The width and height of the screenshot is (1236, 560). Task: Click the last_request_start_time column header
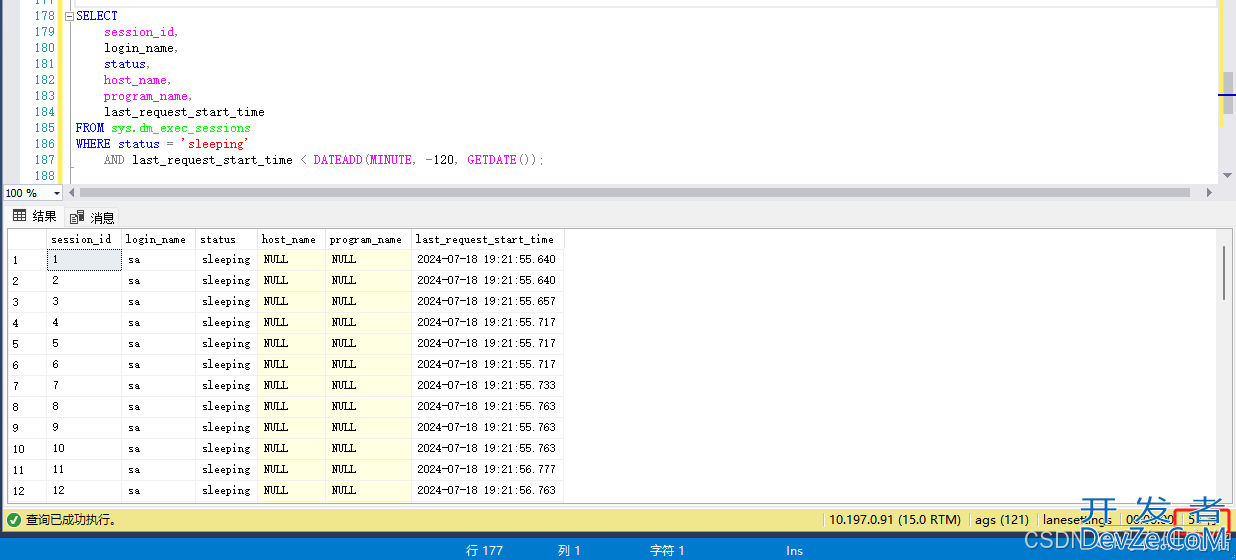(x=486, y=239)
